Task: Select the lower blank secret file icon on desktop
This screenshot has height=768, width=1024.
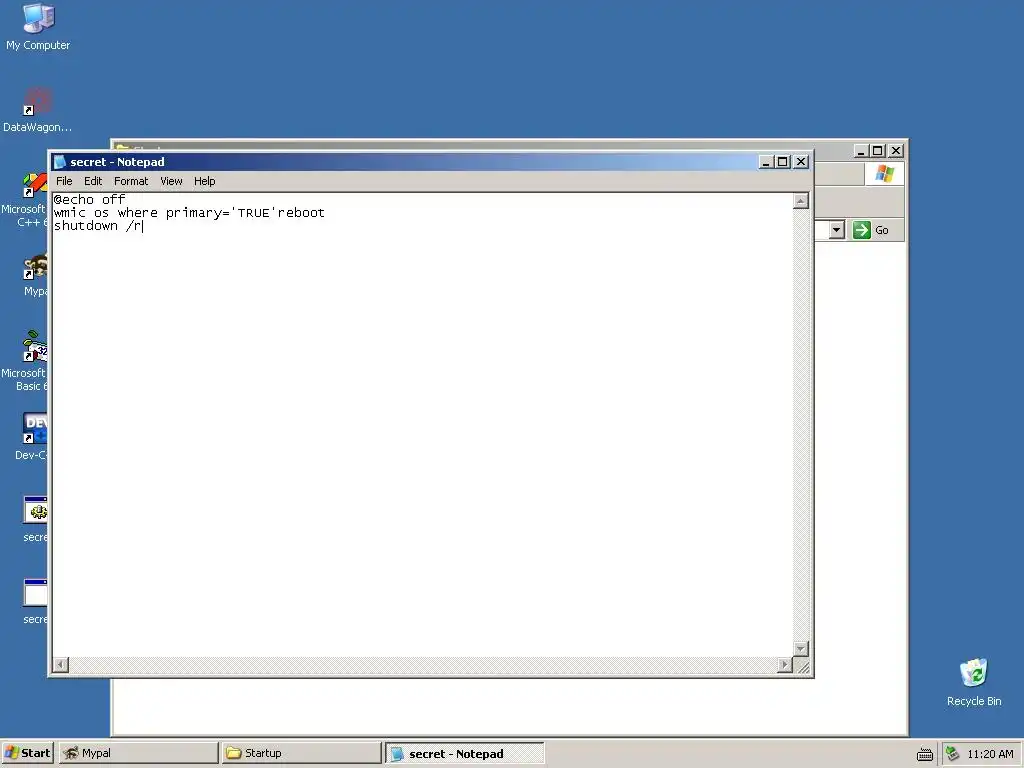Action: [35, 601]
